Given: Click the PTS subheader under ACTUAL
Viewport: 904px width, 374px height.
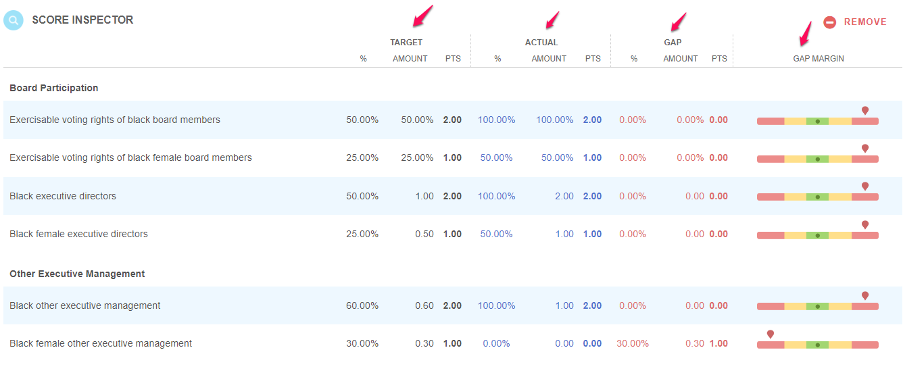Looking at the screenshot, I should pos(593,59).
